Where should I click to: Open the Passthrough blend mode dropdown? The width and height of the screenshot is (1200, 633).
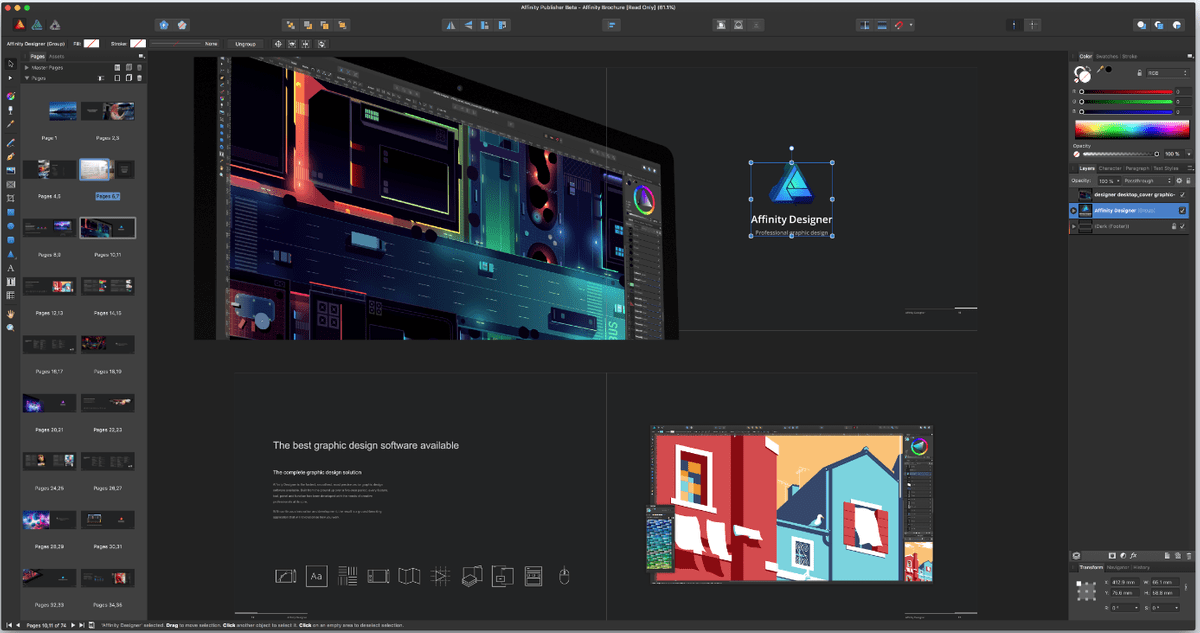coord(1147,181)
